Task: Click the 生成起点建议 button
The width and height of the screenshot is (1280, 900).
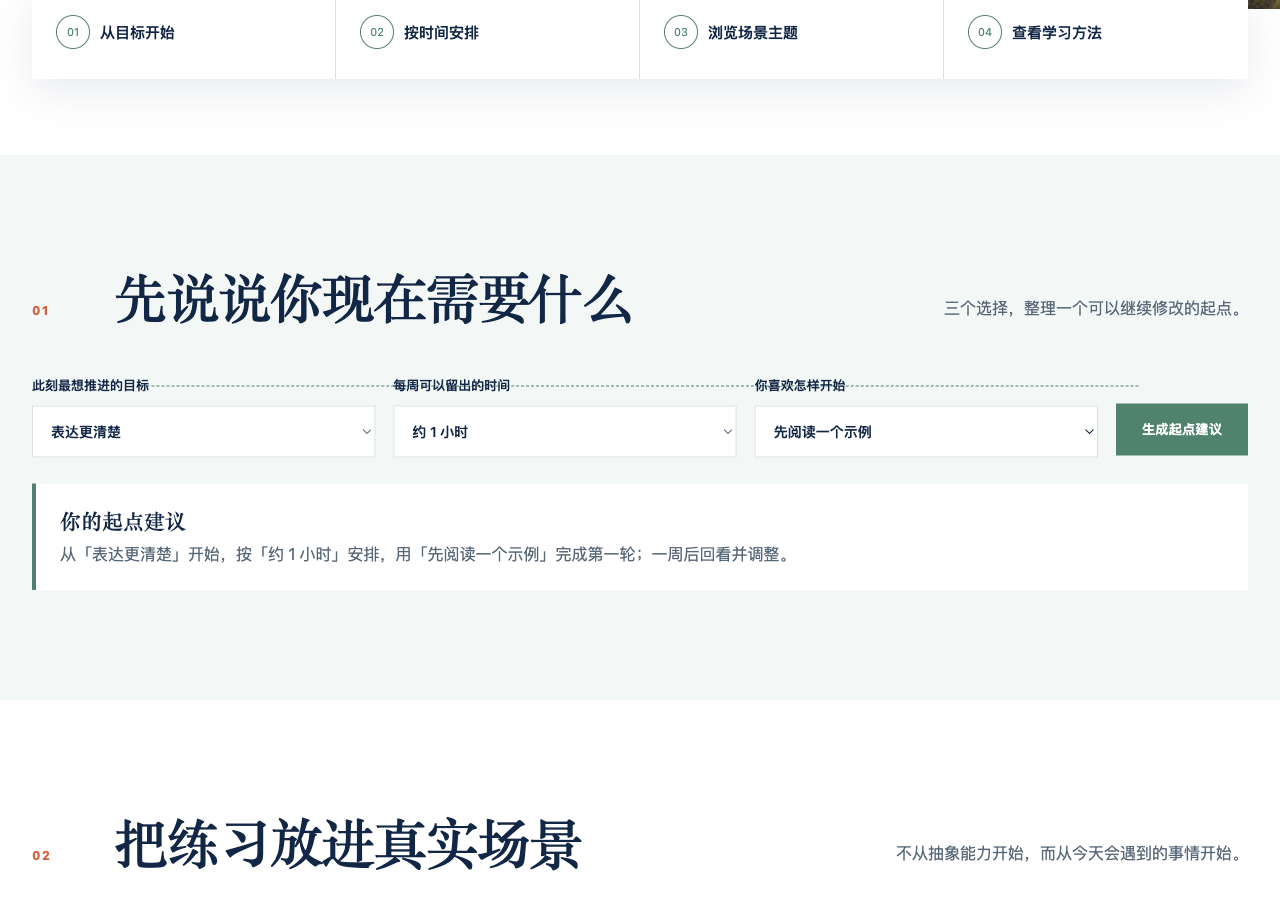Action: tap(1182, 429)
